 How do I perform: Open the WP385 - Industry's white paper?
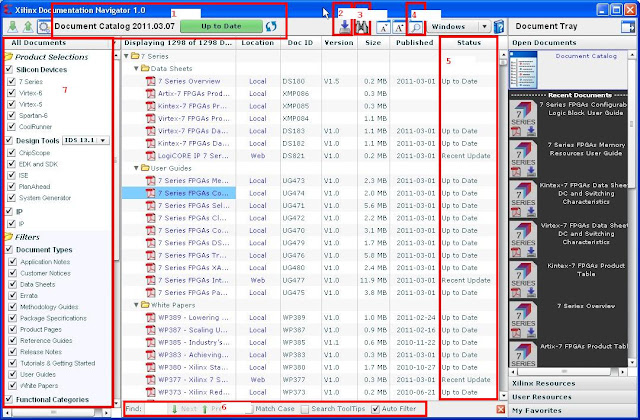[x=193, y=342]
